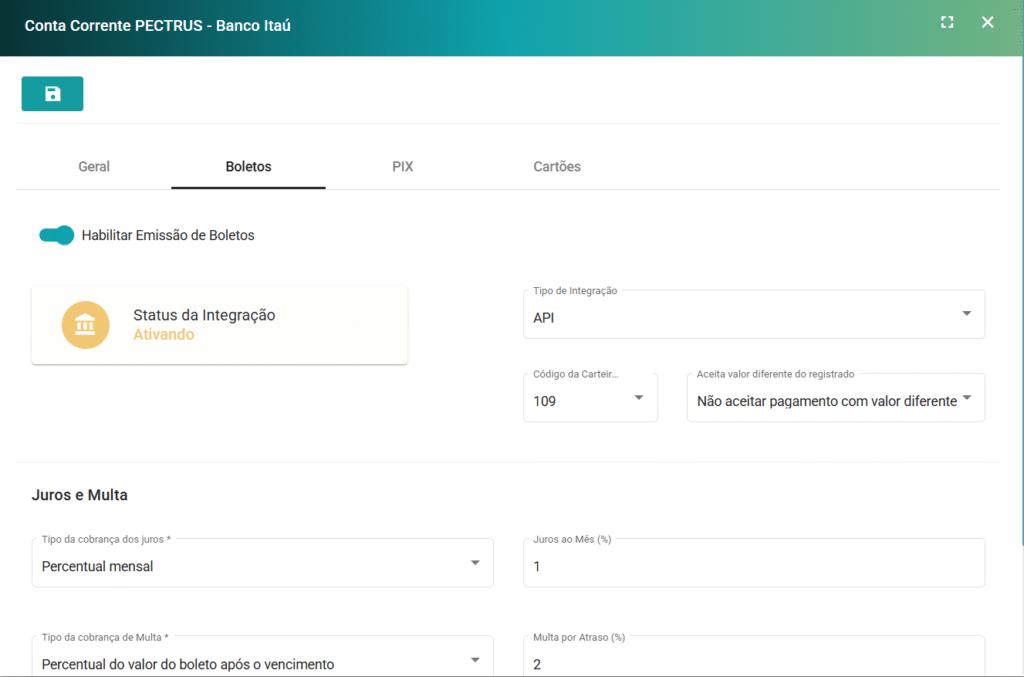Click the fullscreen expand icon in header
The height and width of the screenshot is (677, 1024).
(x=947, y=22)
